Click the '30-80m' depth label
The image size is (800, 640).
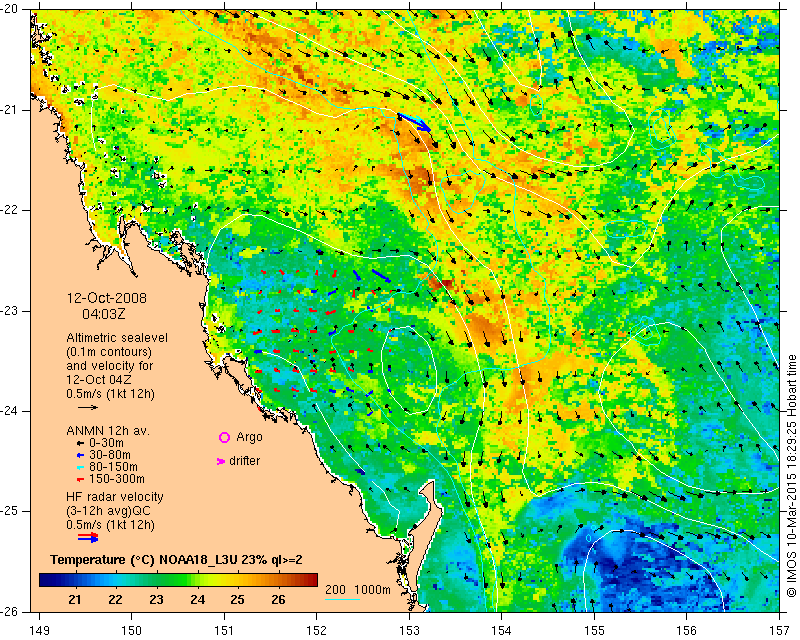coord(110,455)
